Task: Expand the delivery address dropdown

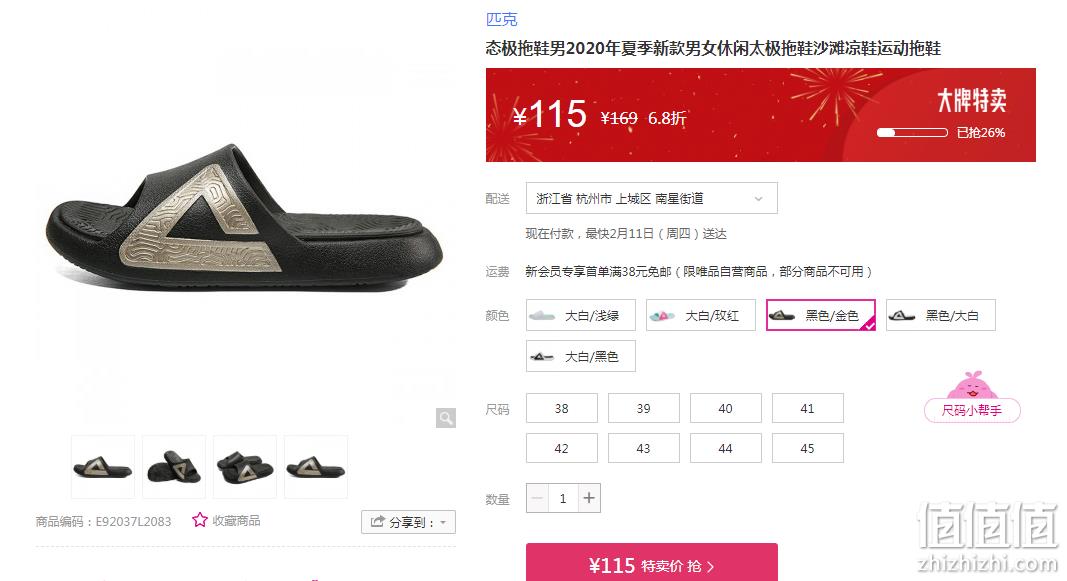Action: [651, 199]
